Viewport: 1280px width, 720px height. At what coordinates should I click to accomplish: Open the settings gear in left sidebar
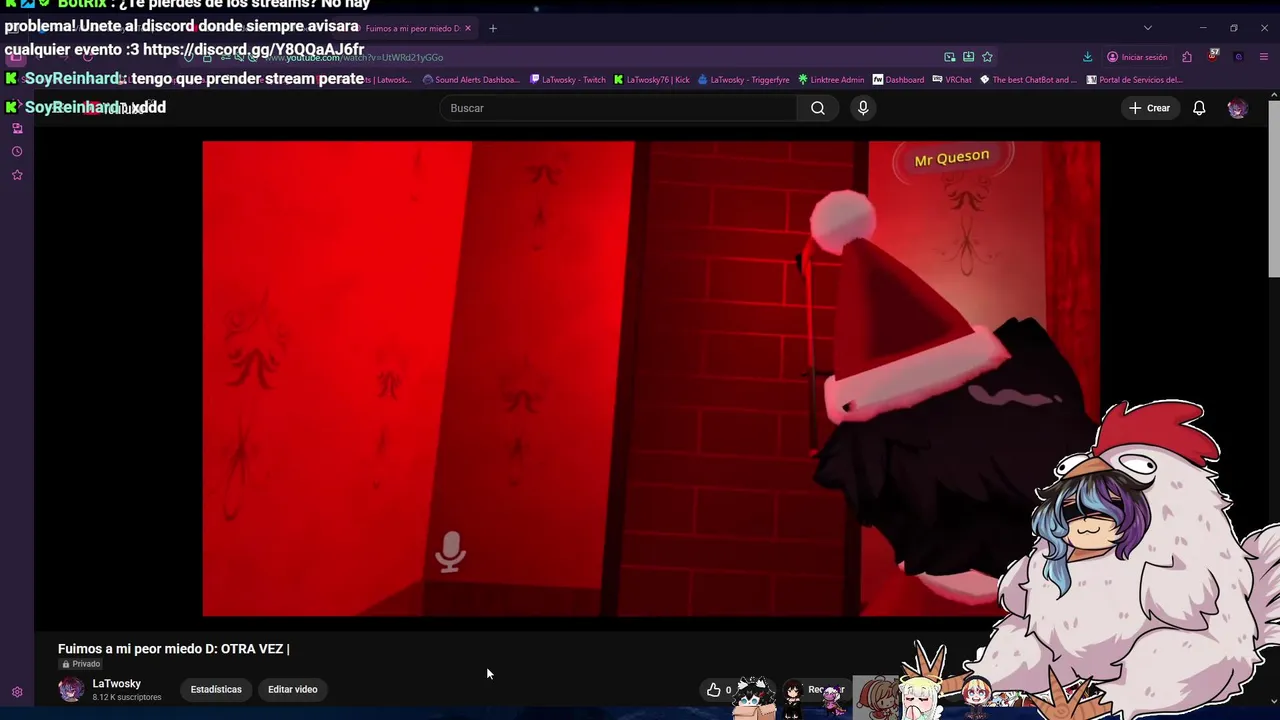coord(17,692)
